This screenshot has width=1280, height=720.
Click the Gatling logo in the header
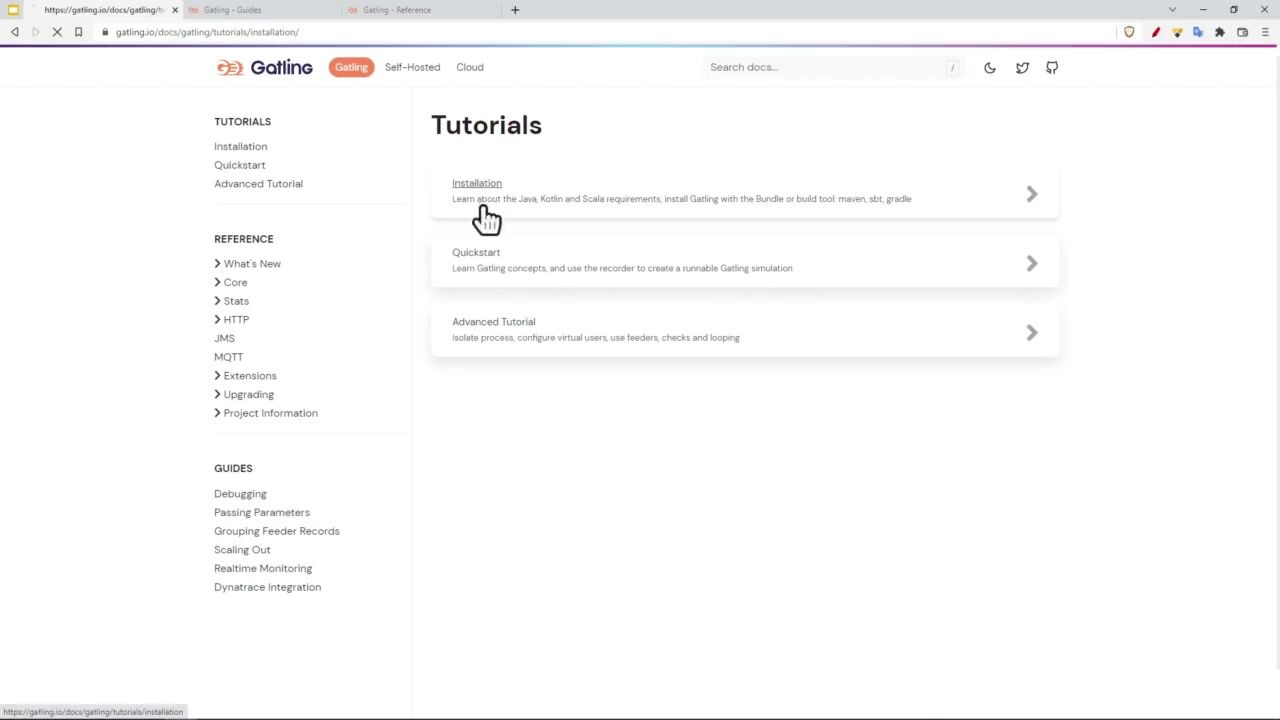click(264, 68)
